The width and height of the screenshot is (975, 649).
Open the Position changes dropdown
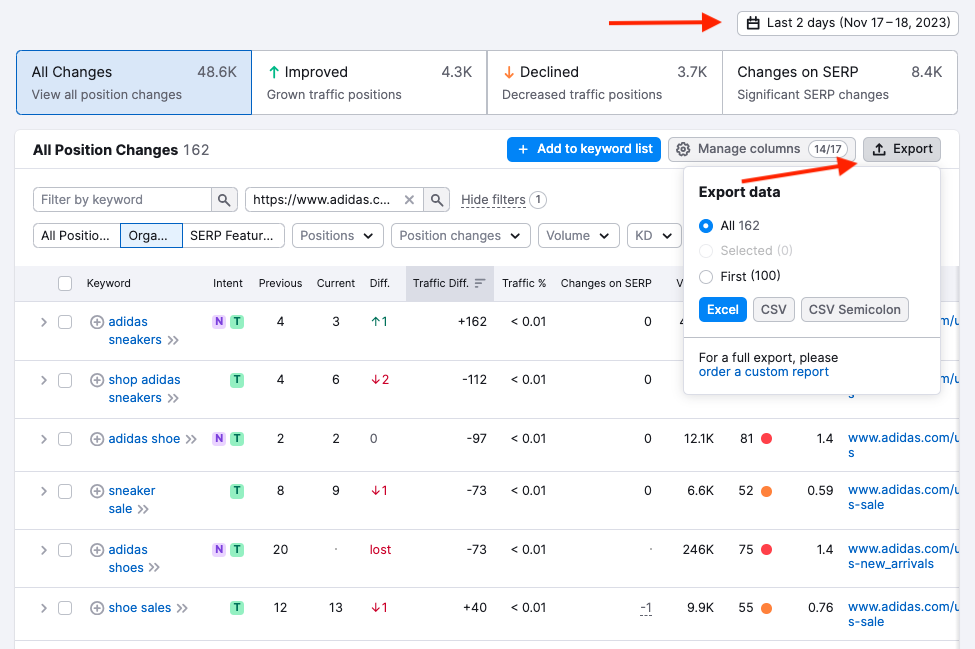[x=460, y=235]
